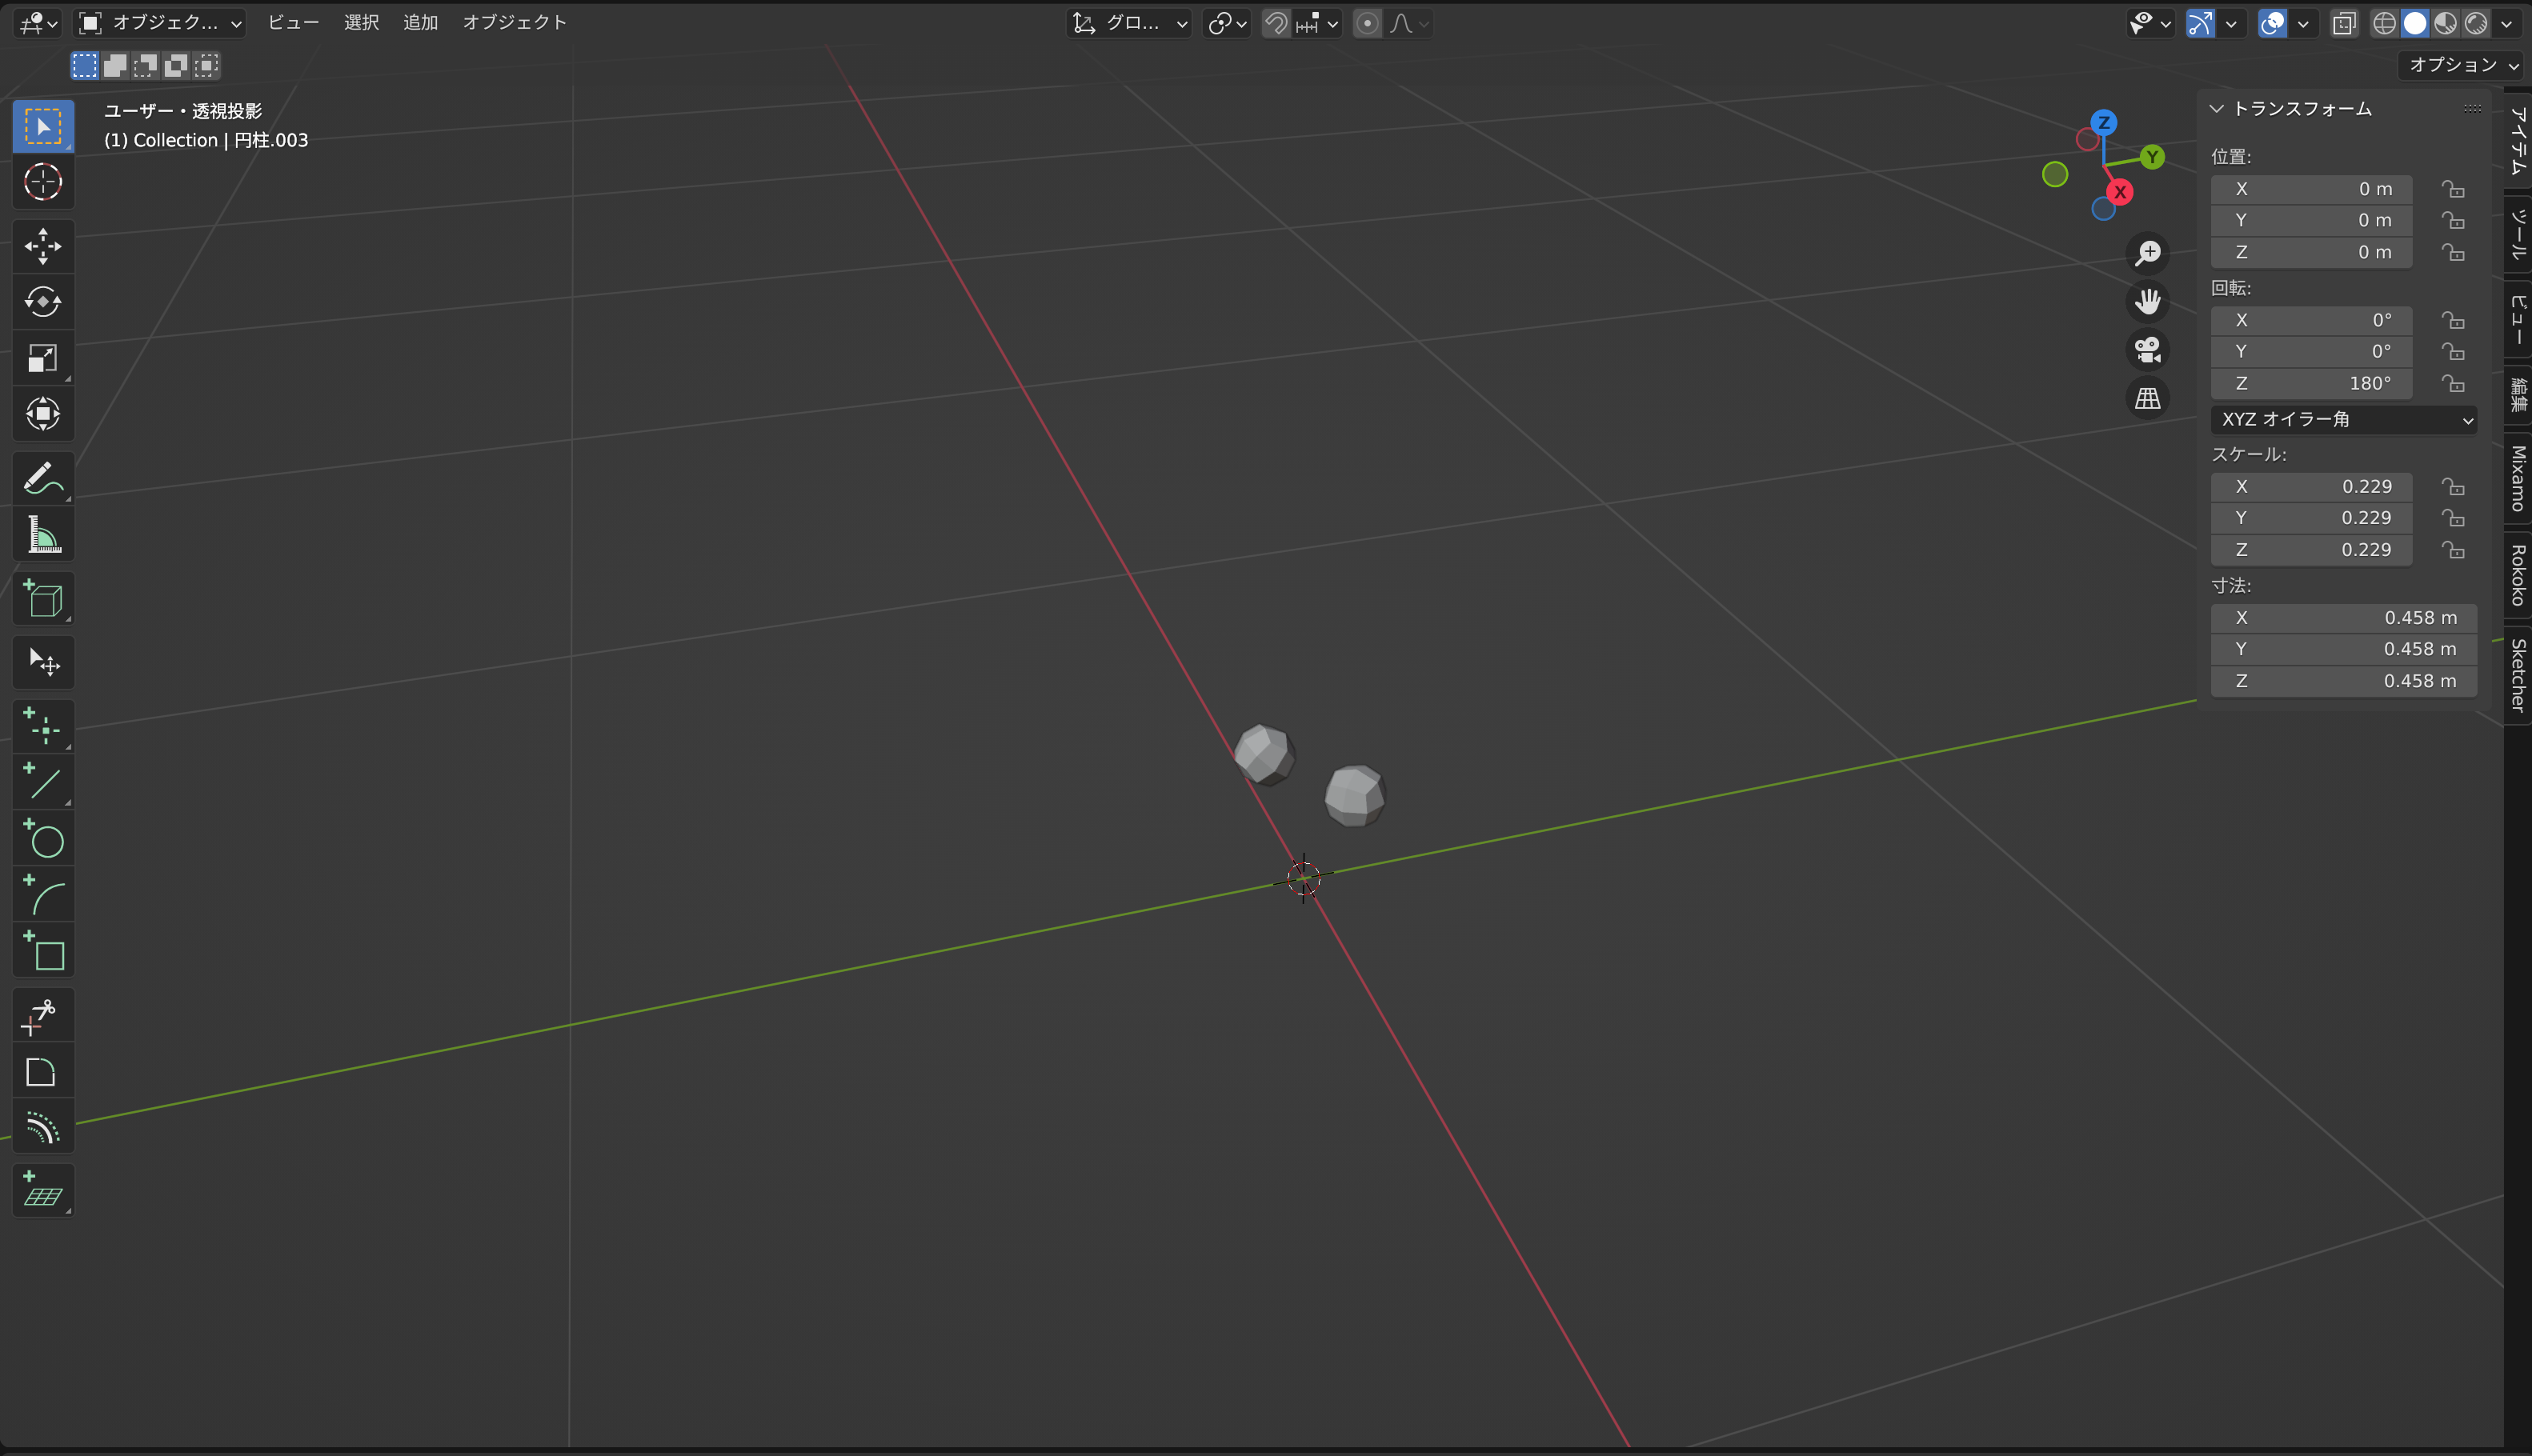Open proportional falloff dropdown
Image resolution: width=2532 pixels, height=1456 pixels.
pyautogui.click(x=1409, y=23)
